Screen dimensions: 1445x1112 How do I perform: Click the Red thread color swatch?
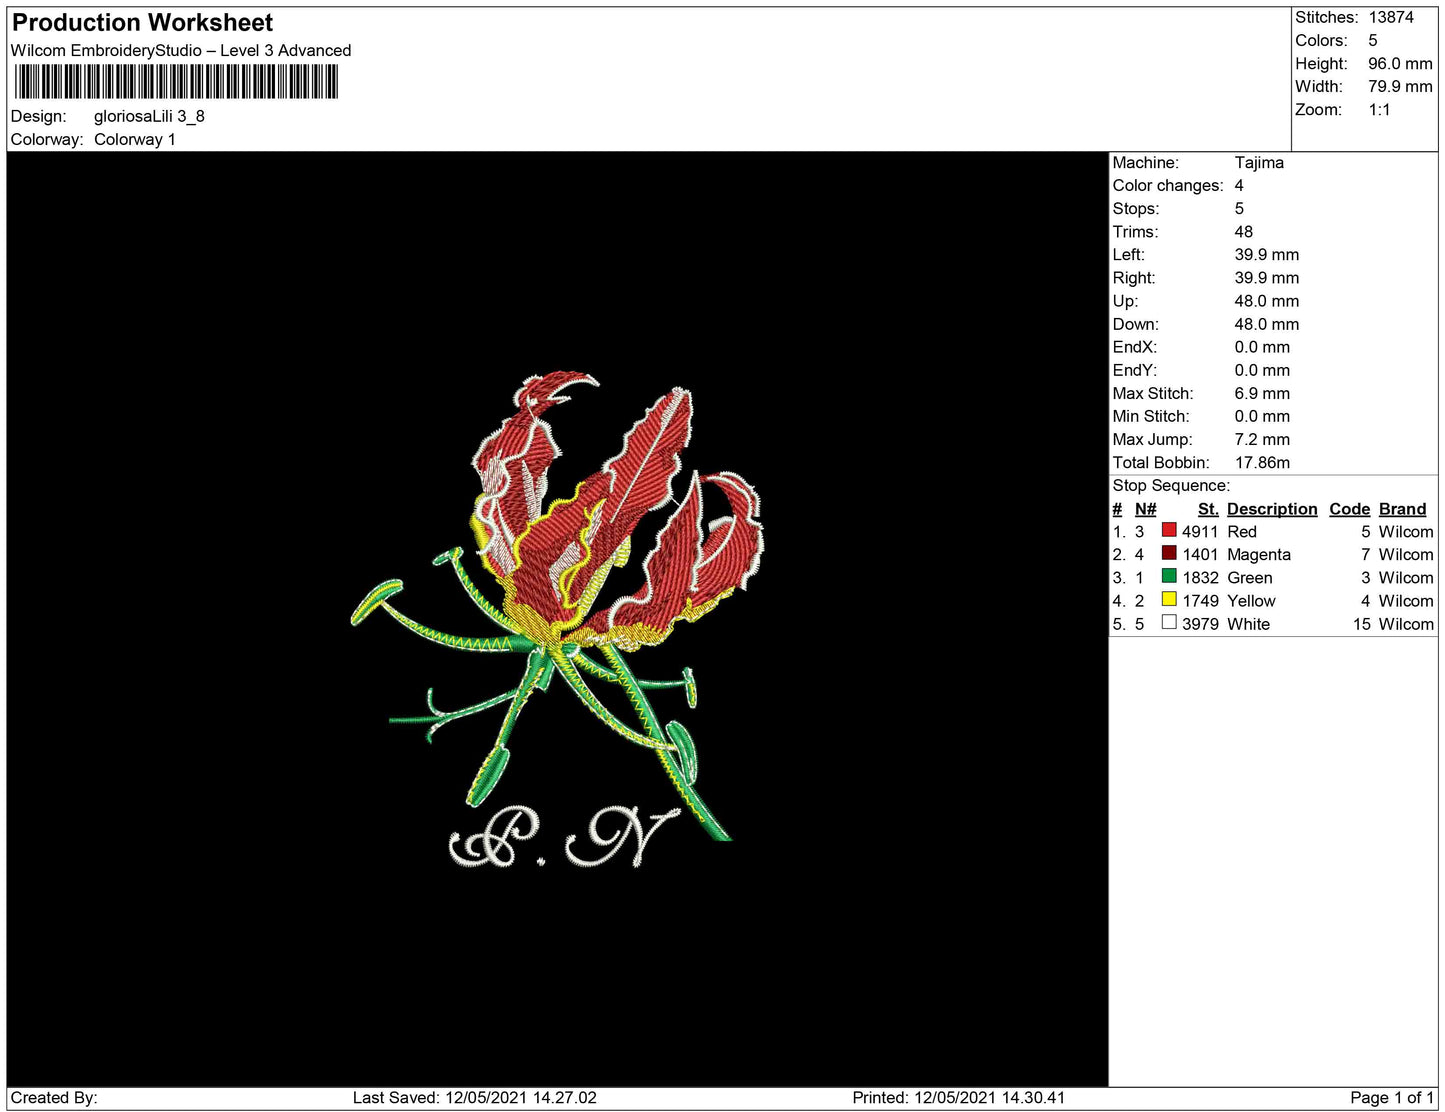pyautogui.click(x=1168, y=530)
